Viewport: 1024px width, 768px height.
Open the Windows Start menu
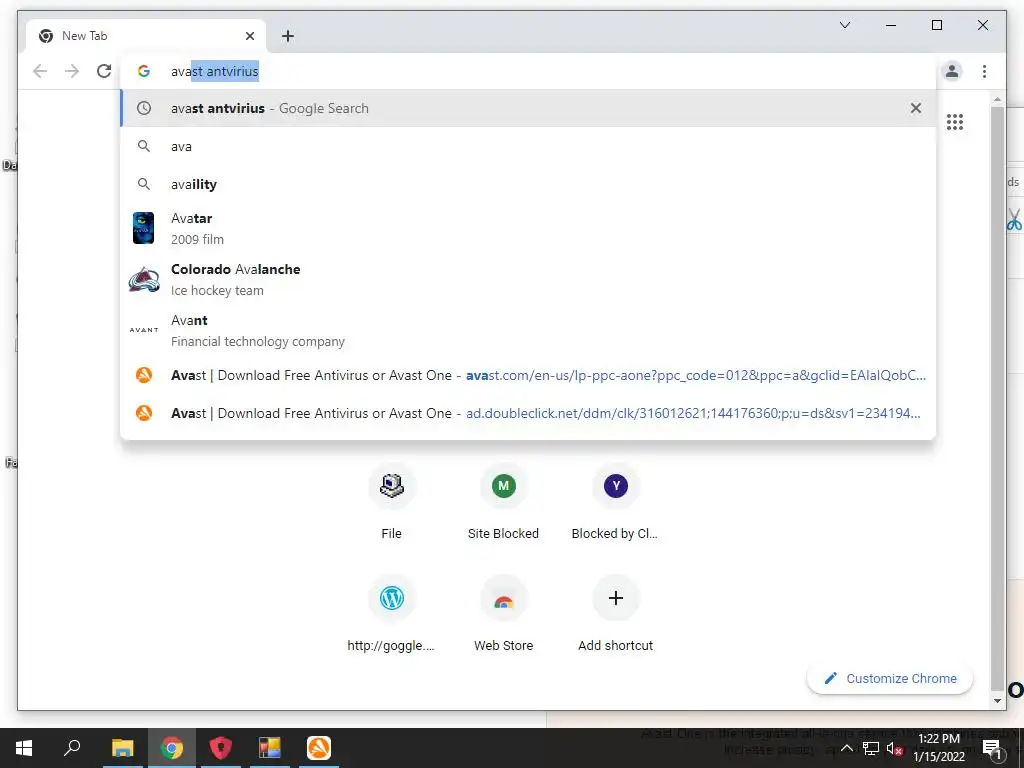coord(24,748)
